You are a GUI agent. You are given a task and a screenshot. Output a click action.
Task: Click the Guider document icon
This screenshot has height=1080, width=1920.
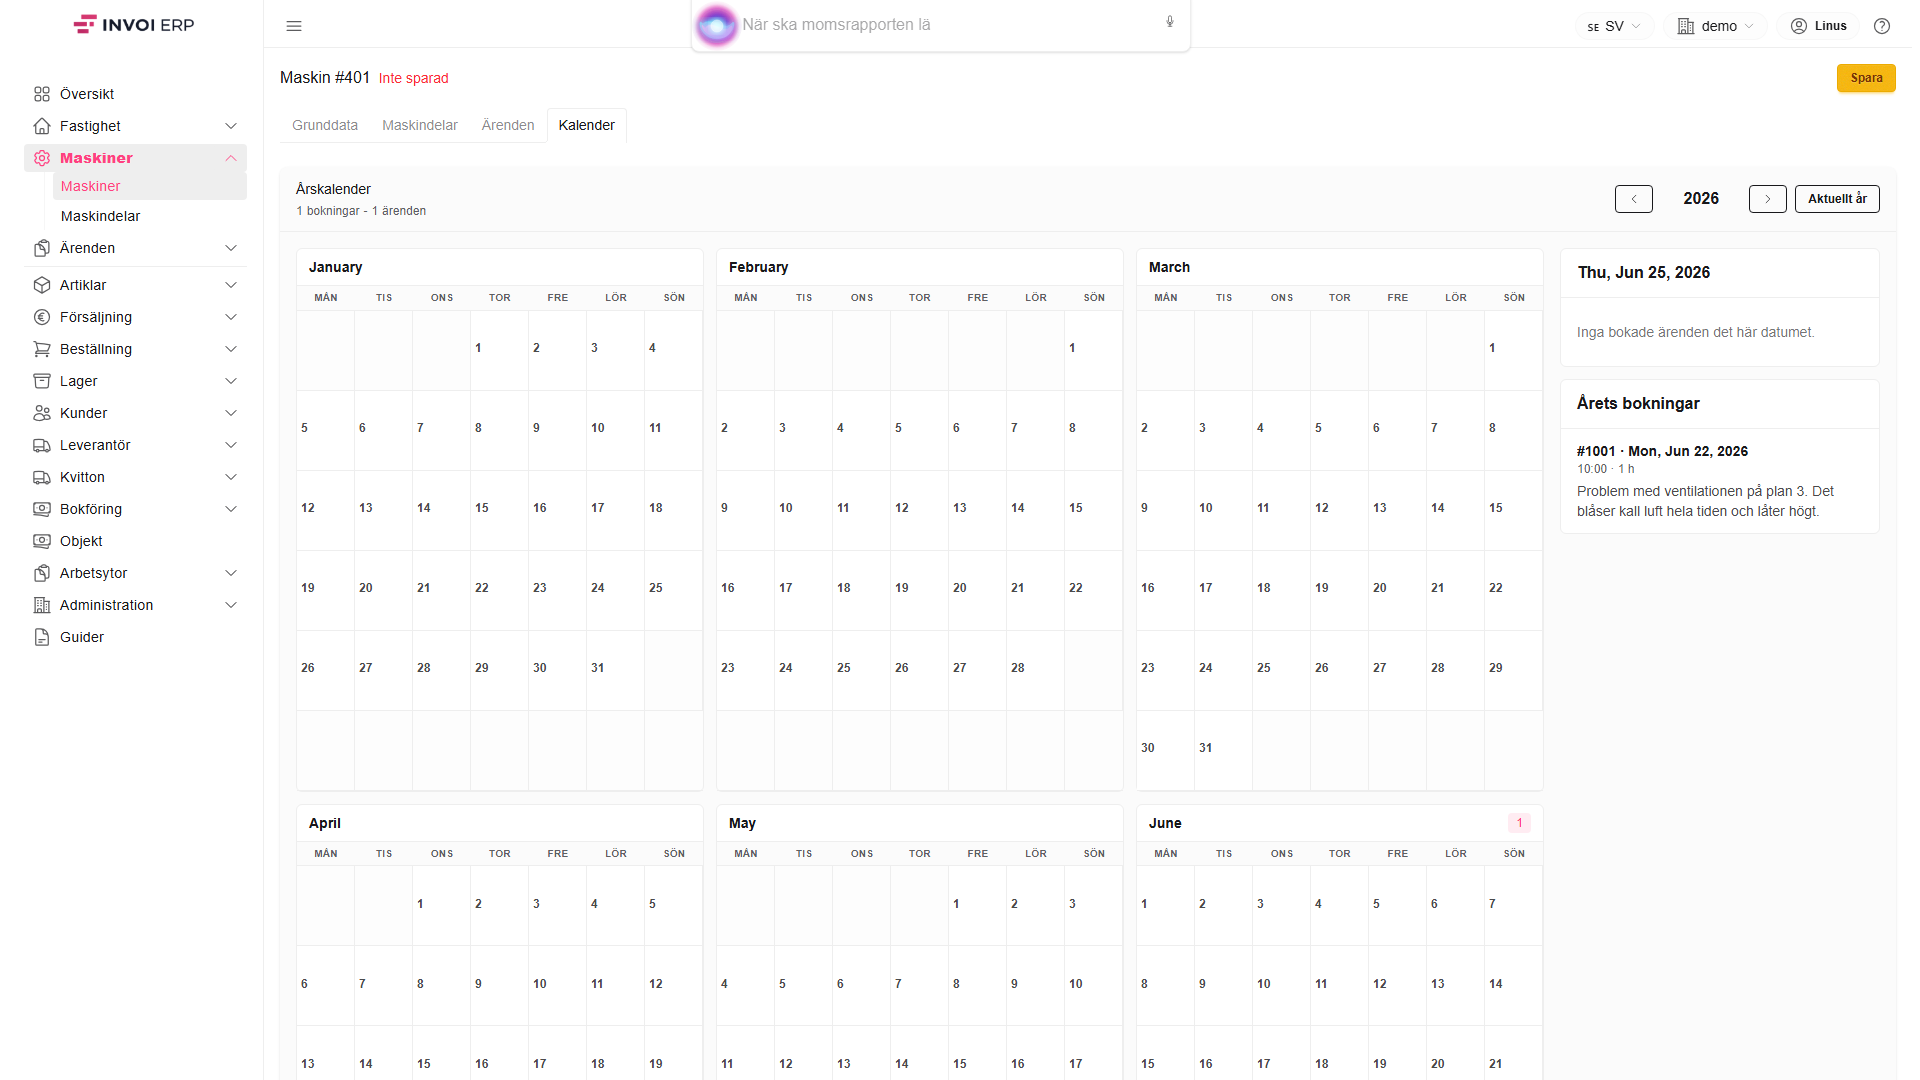point(42,637)
